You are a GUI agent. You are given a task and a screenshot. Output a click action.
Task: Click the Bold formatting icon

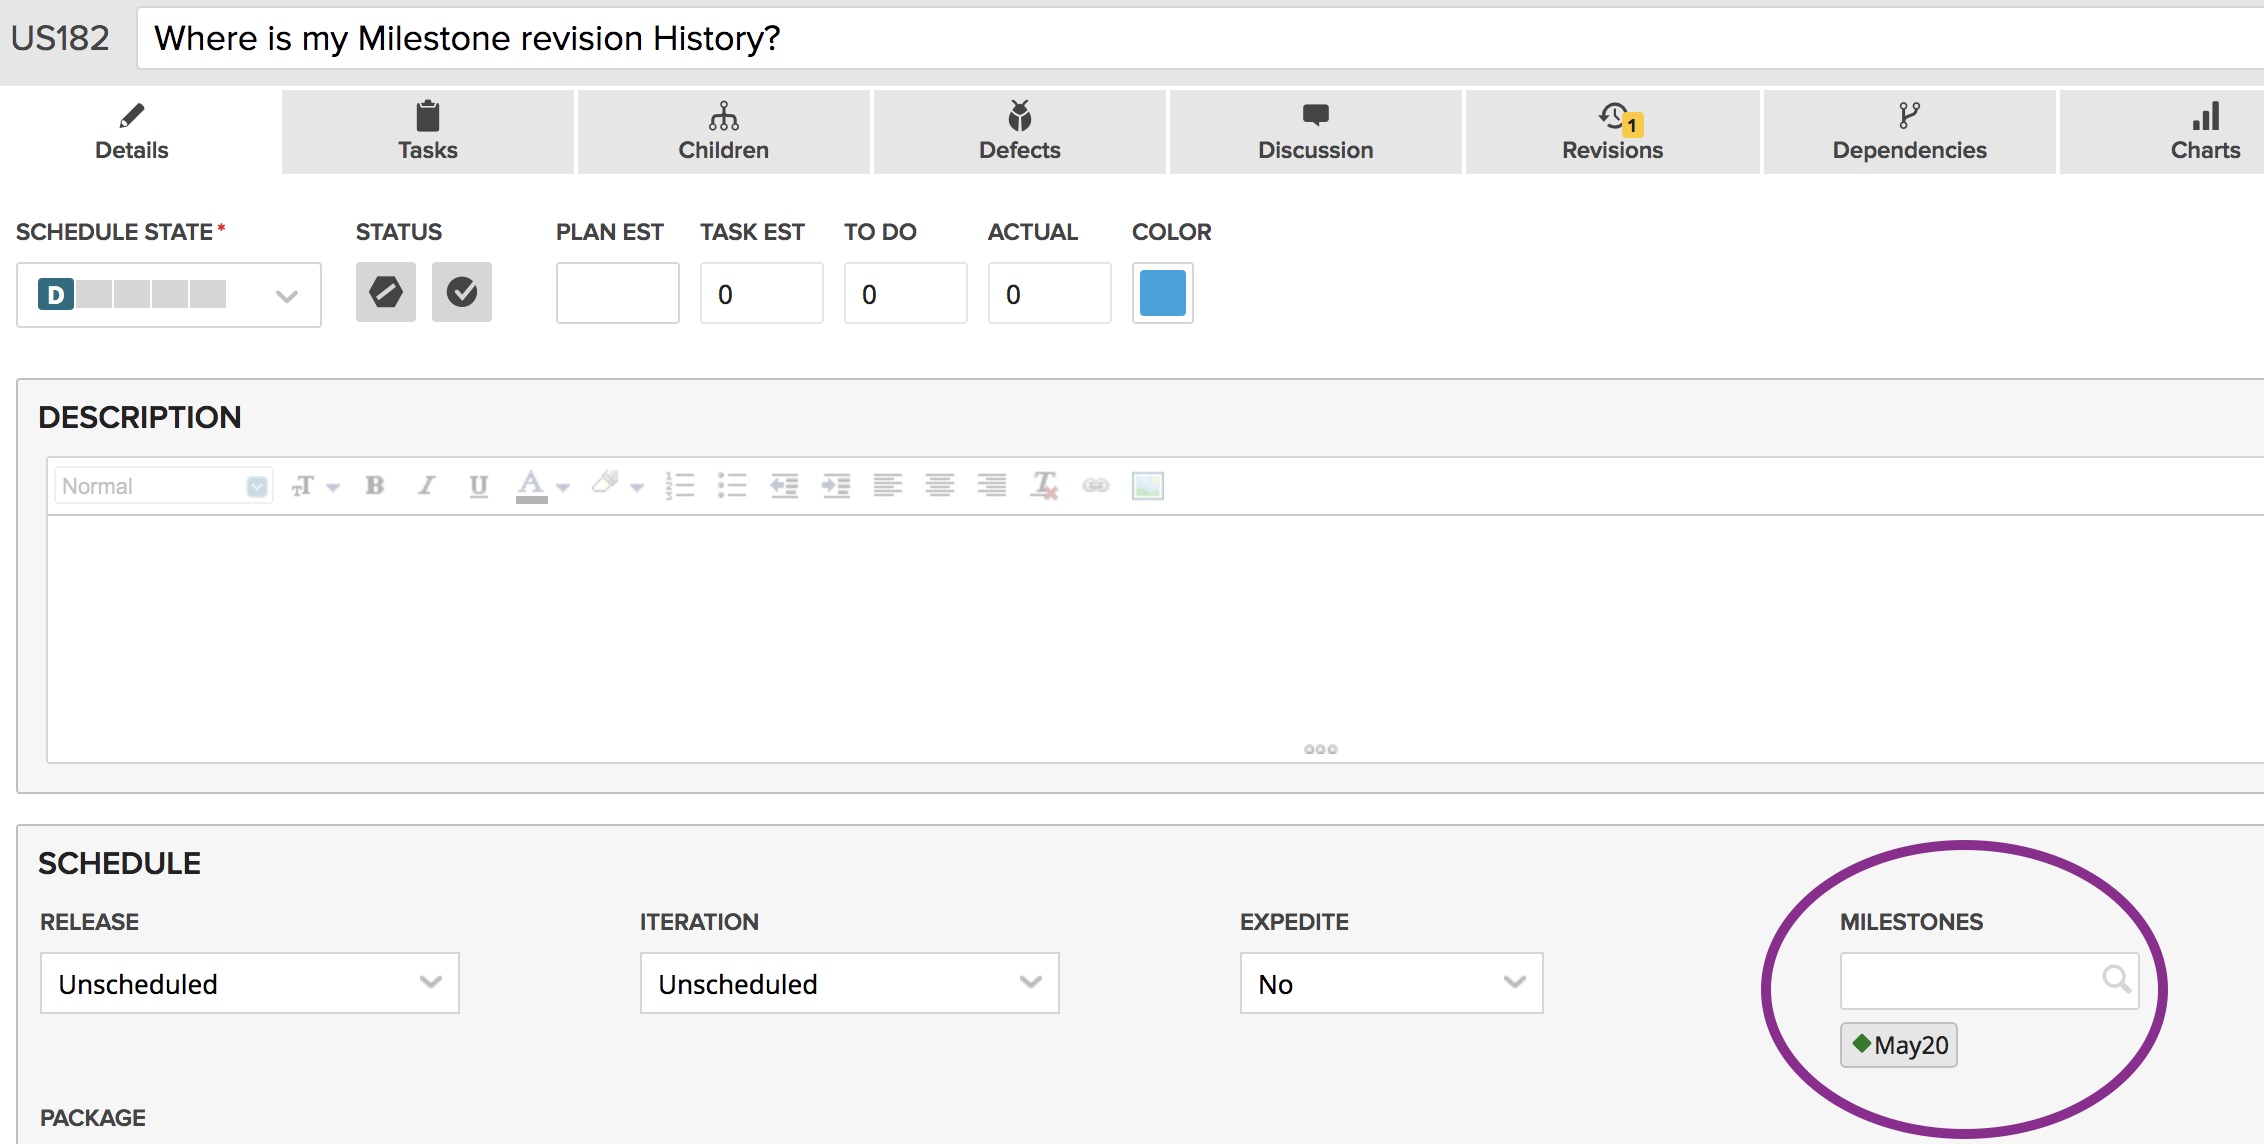pos(375,486)
